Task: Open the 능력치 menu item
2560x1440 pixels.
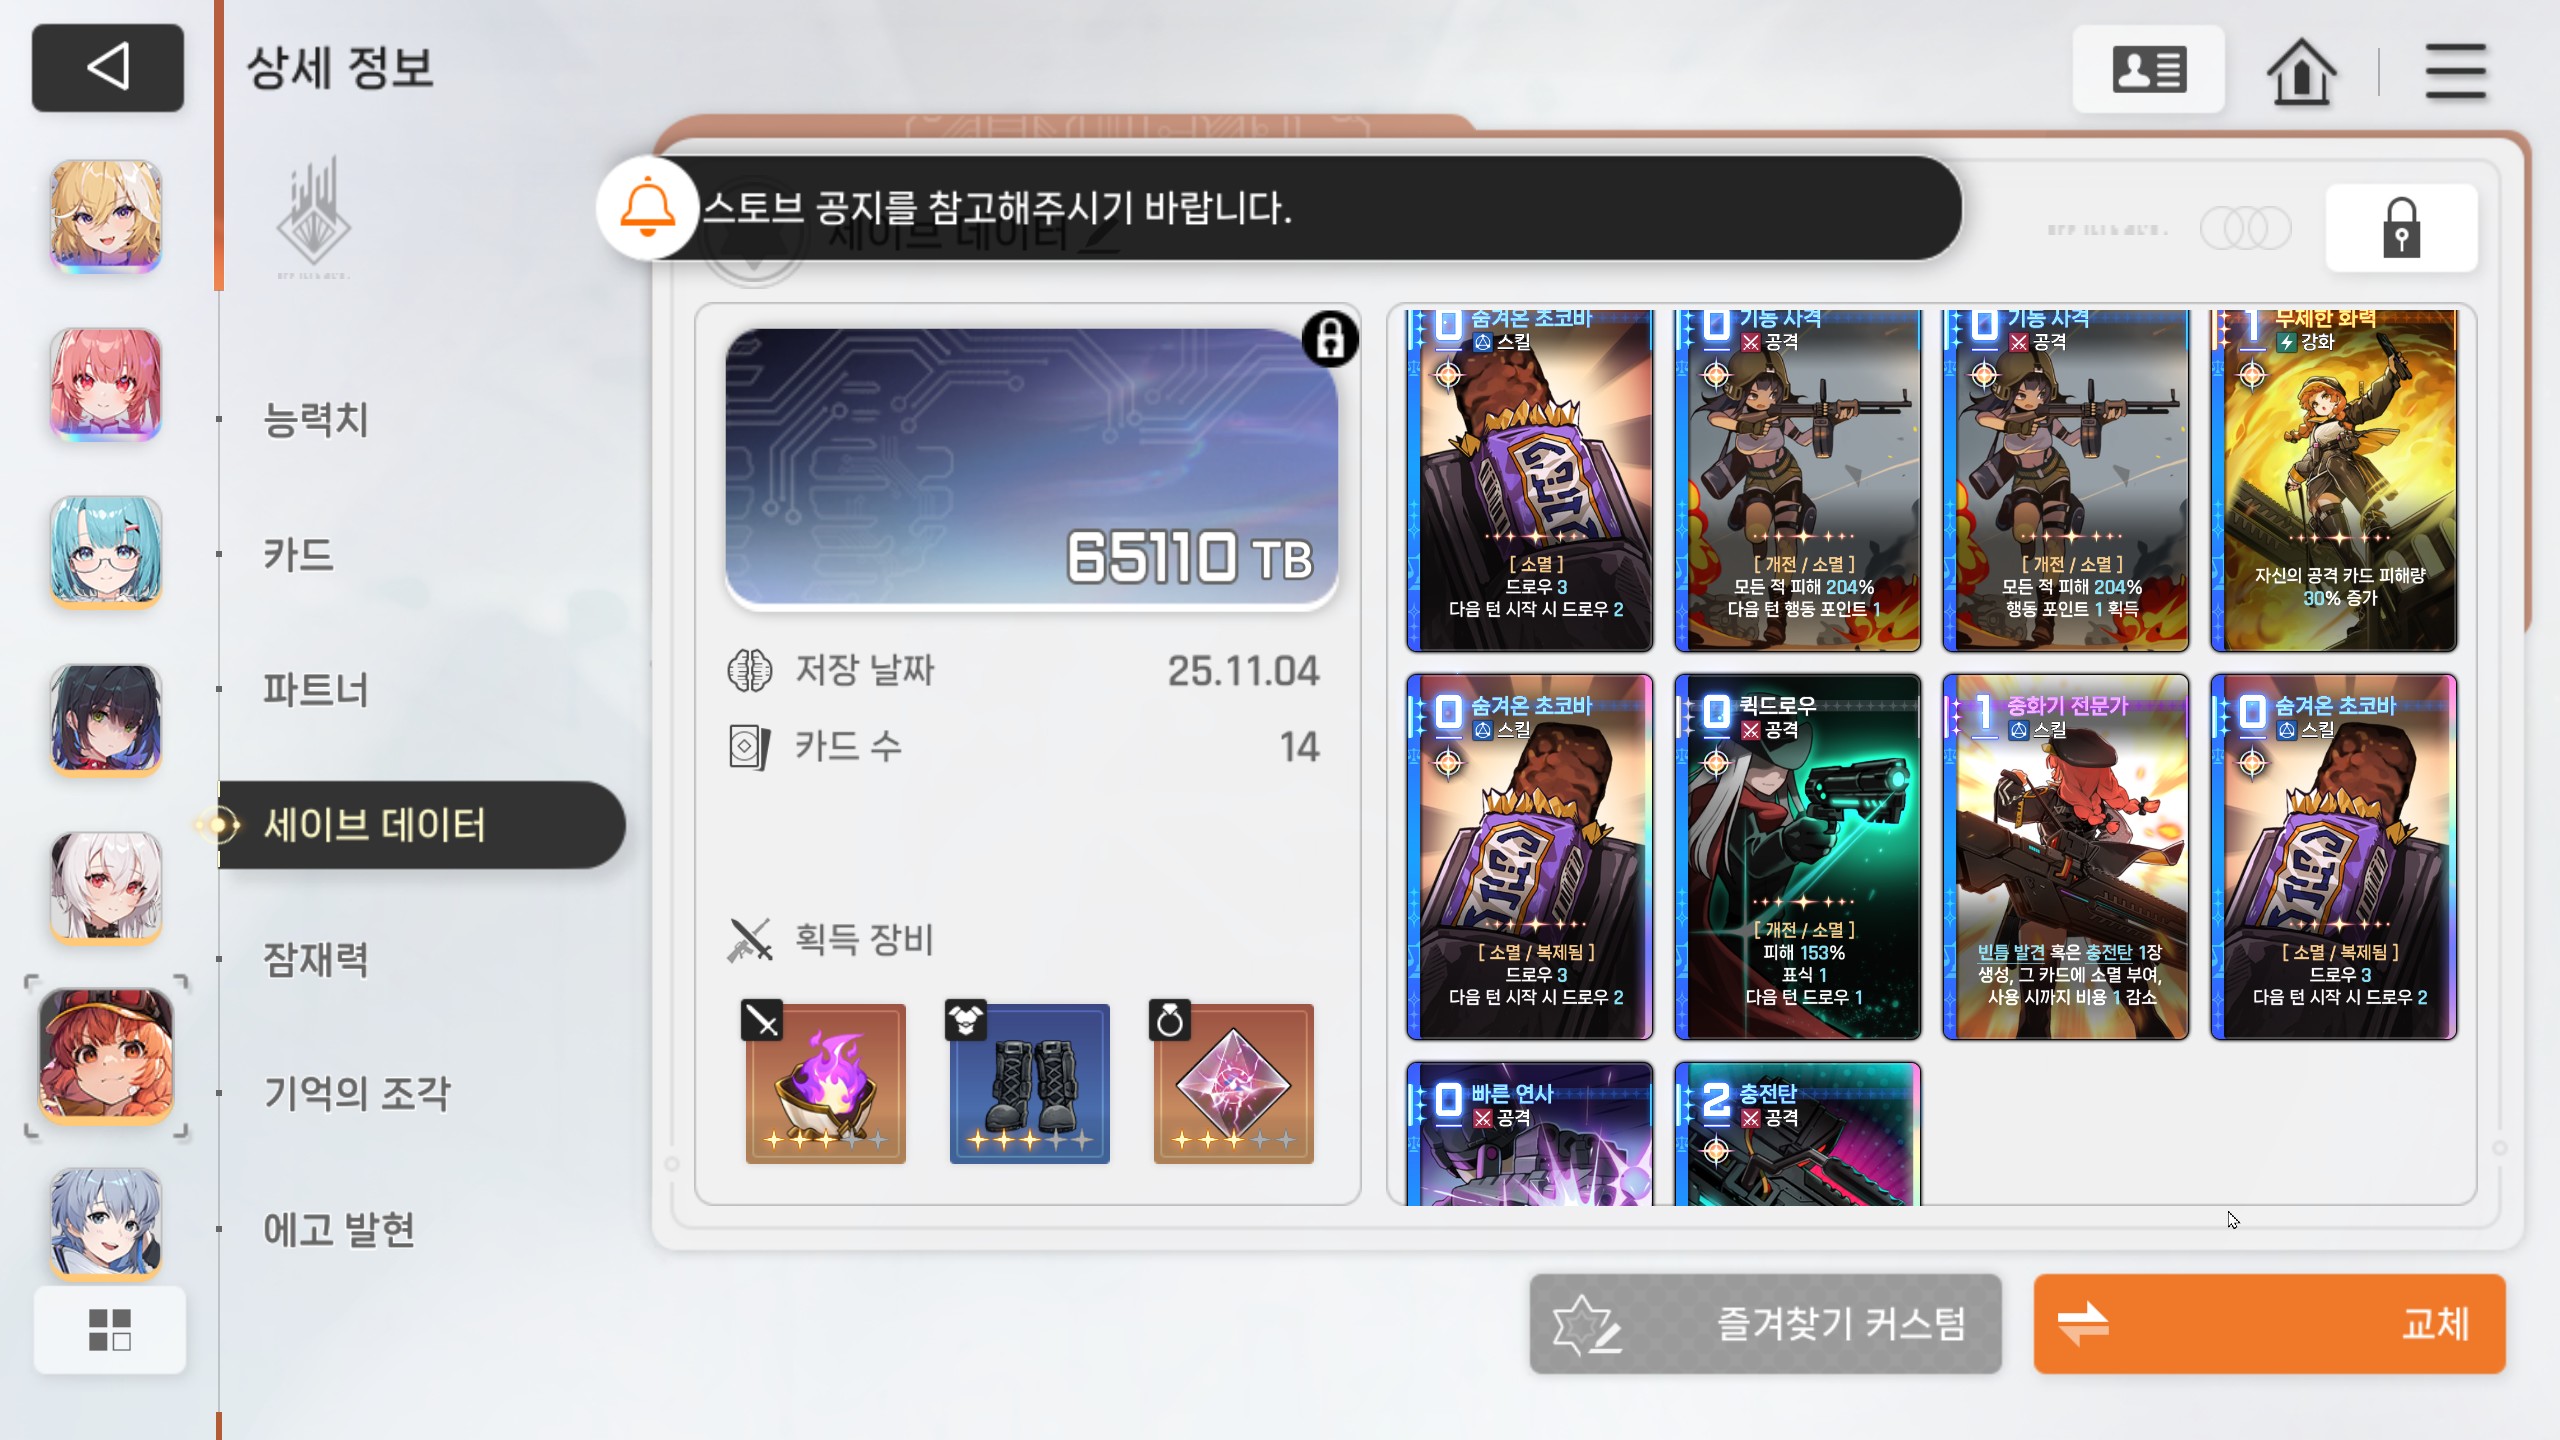Action: (316, 419)
